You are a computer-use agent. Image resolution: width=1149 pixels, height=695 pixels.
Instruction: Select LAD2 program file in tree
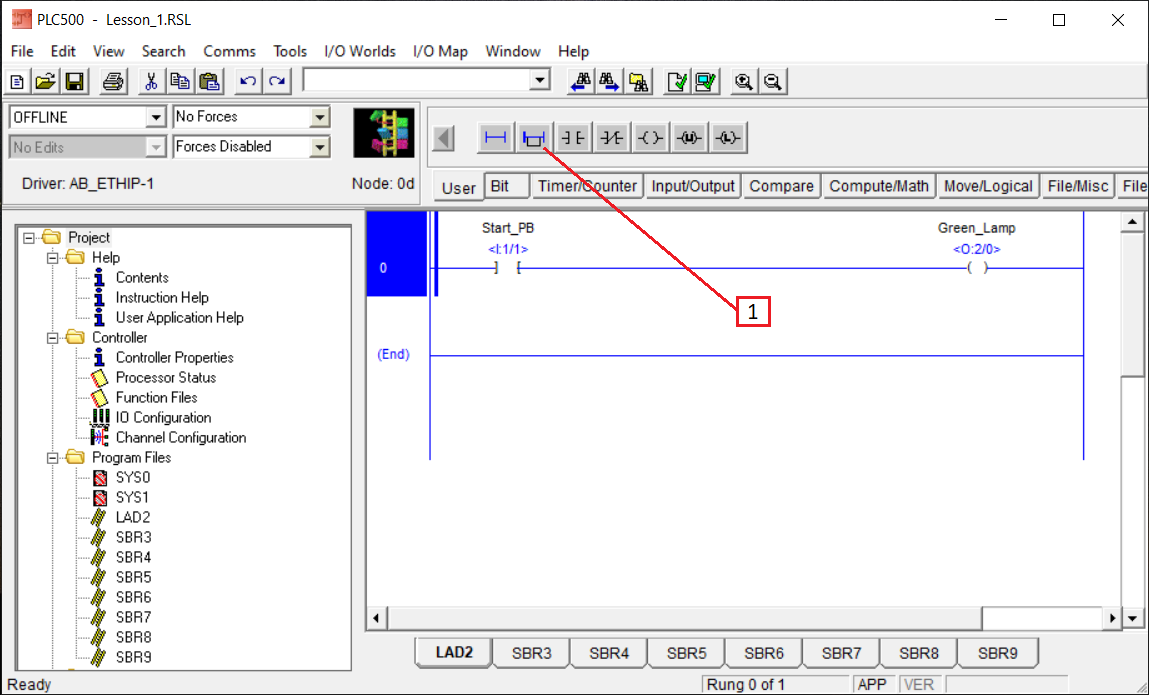(133, 518)
